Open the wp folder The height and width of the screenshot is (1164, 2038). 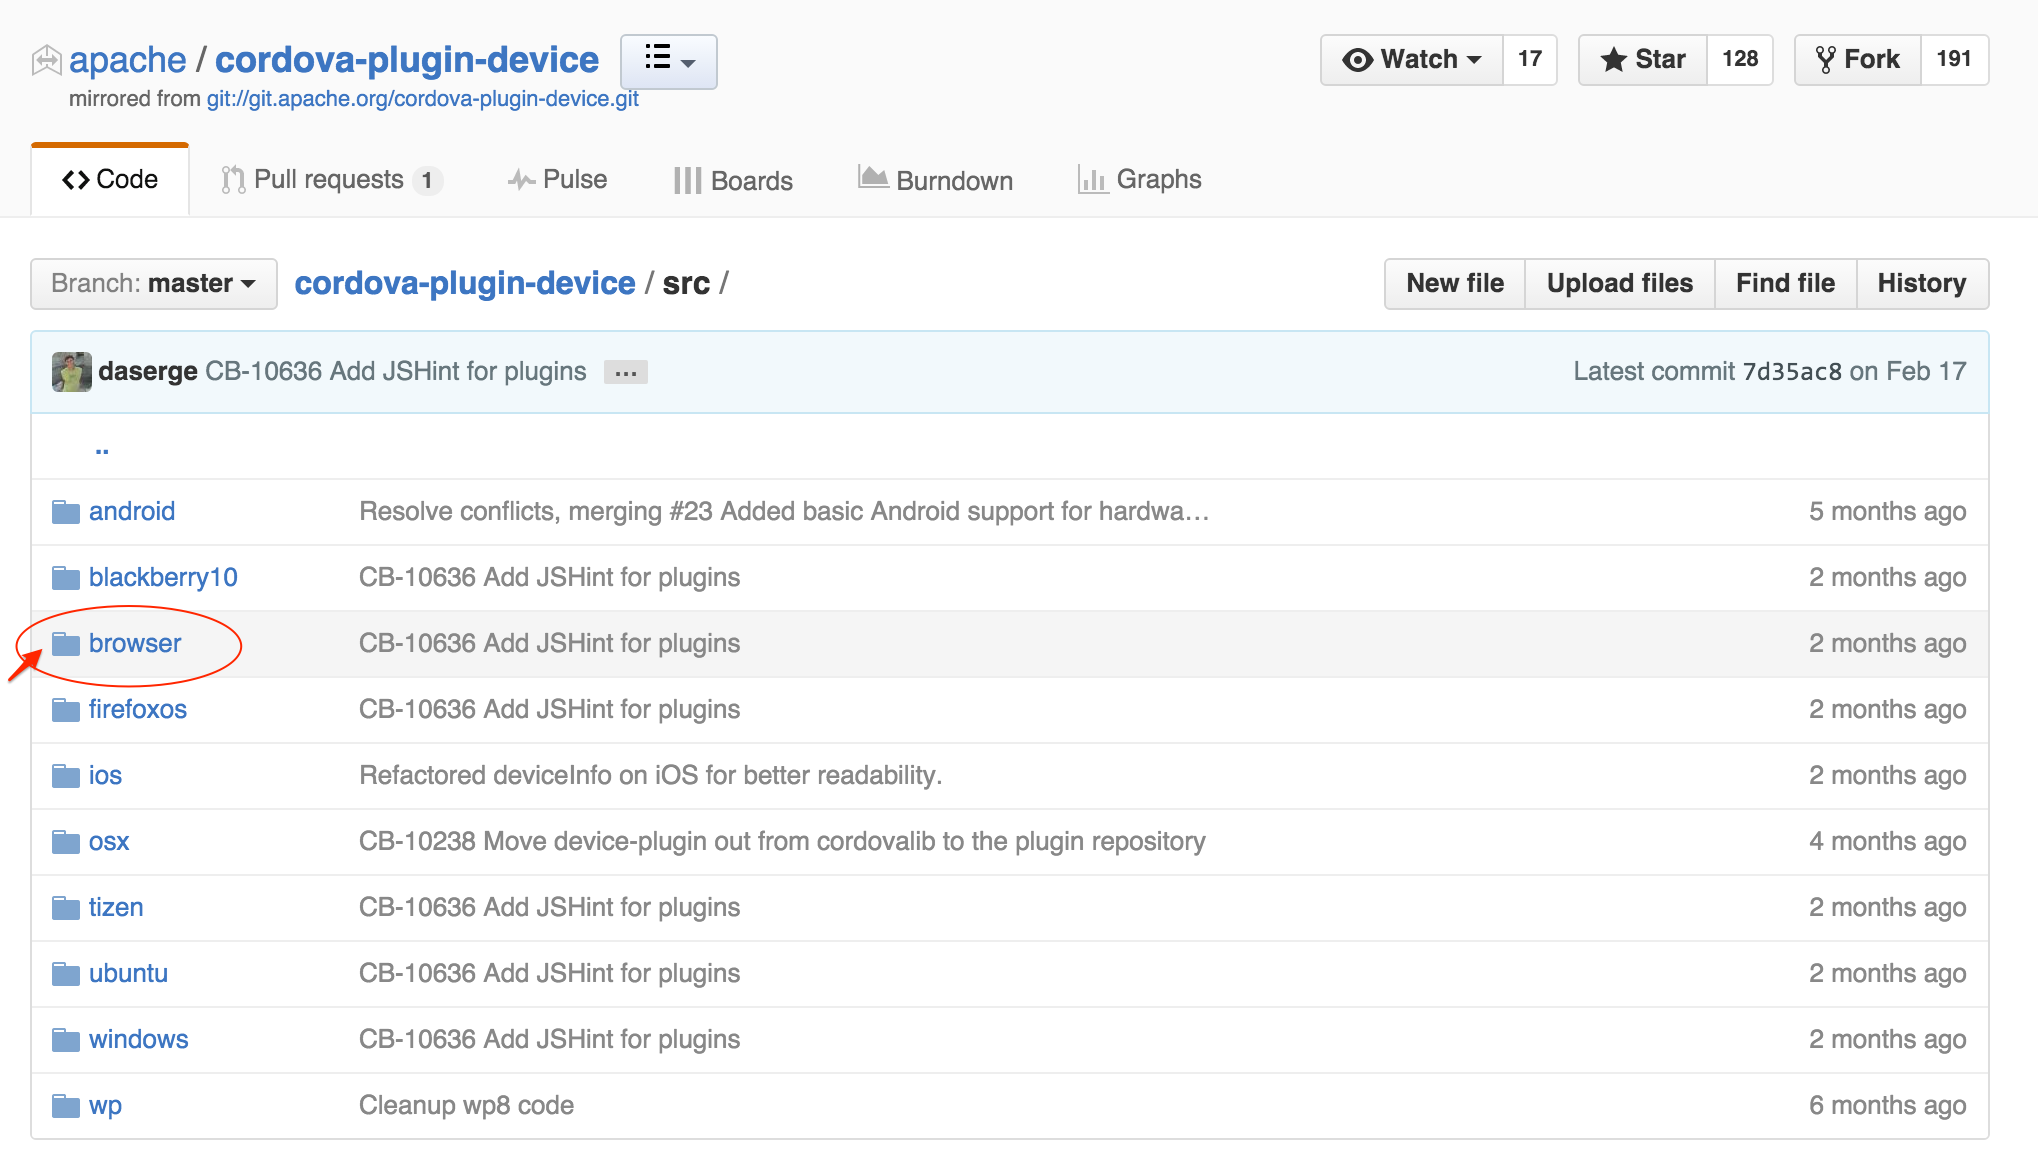[105, 1106]
